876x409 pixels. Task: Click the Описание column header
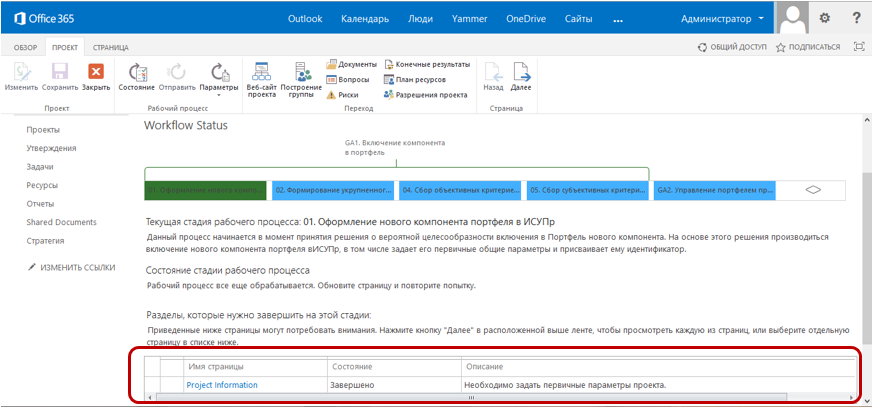(484, 367)
